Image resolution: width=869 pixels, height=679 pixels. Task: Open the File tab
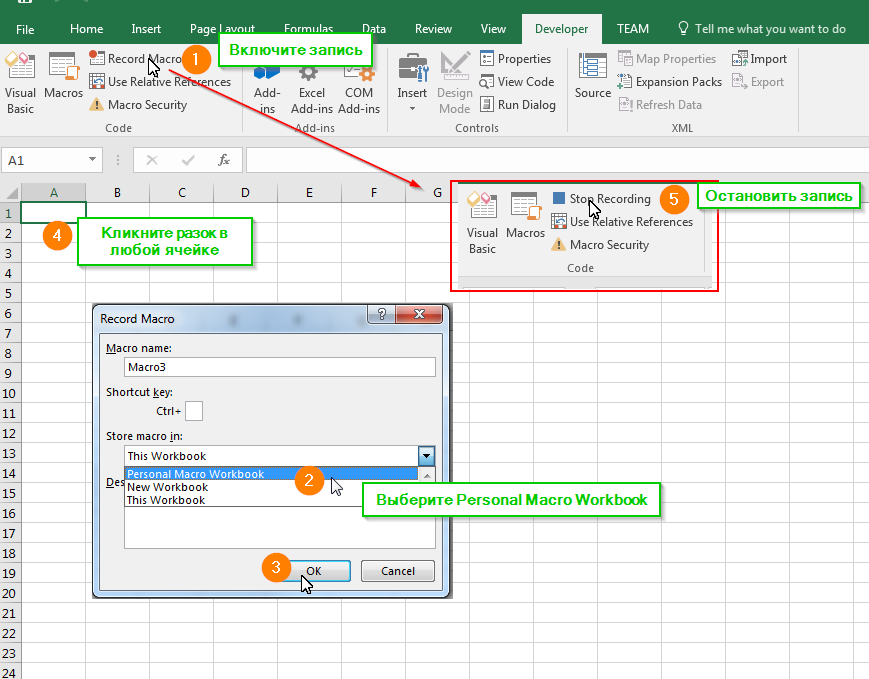(25, 29)
